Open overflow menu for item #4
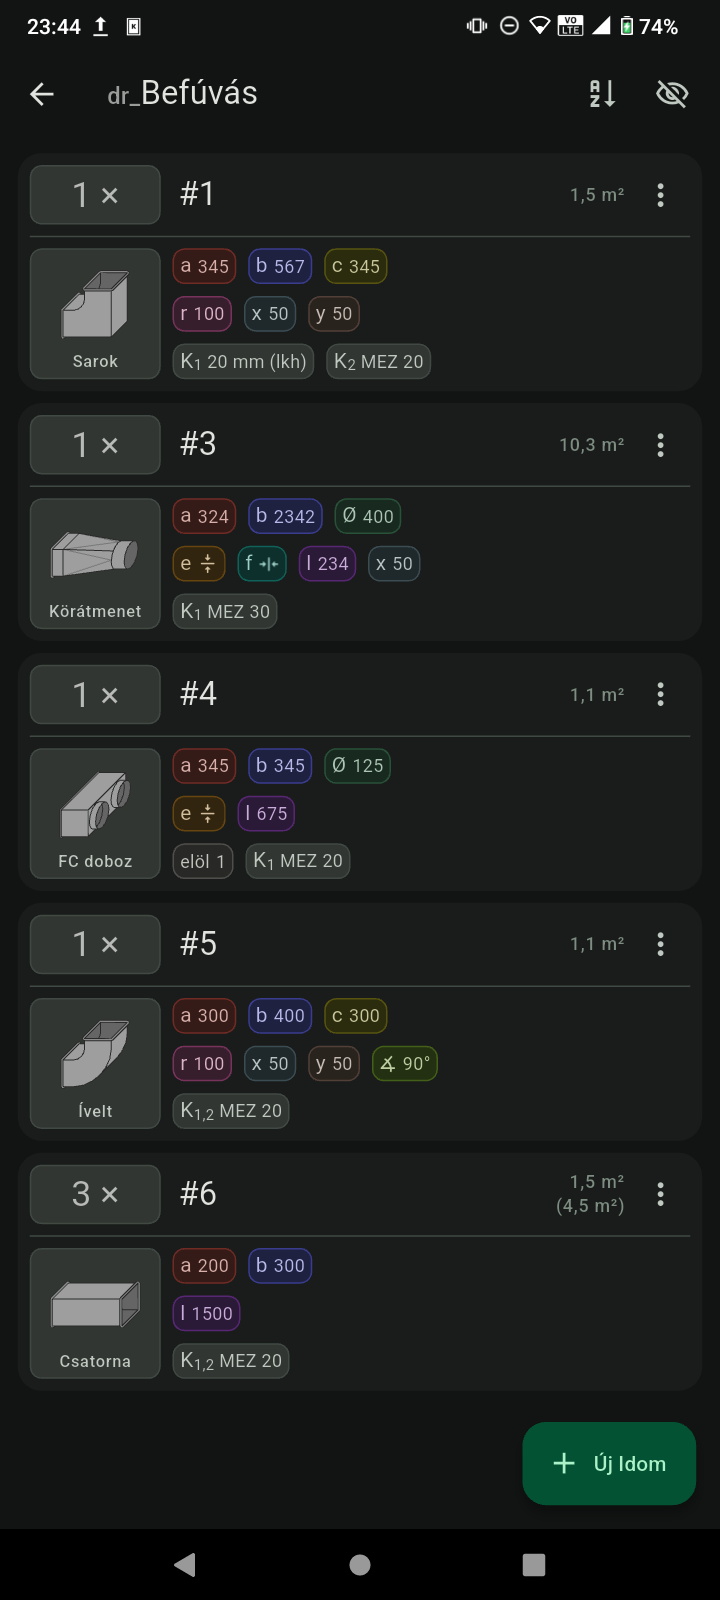 point(660,694)
